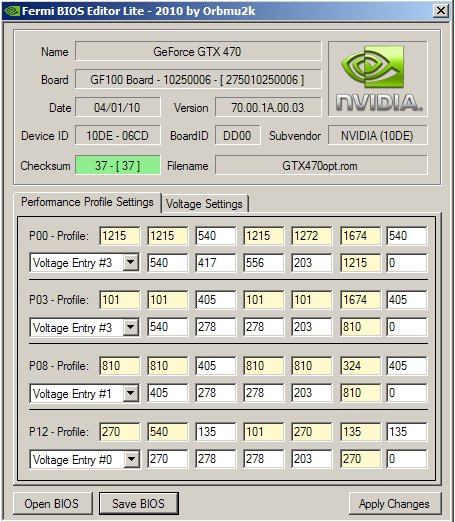
Task: Click the 'P00 - Profile:' label
Action: [x=59, y=236]
